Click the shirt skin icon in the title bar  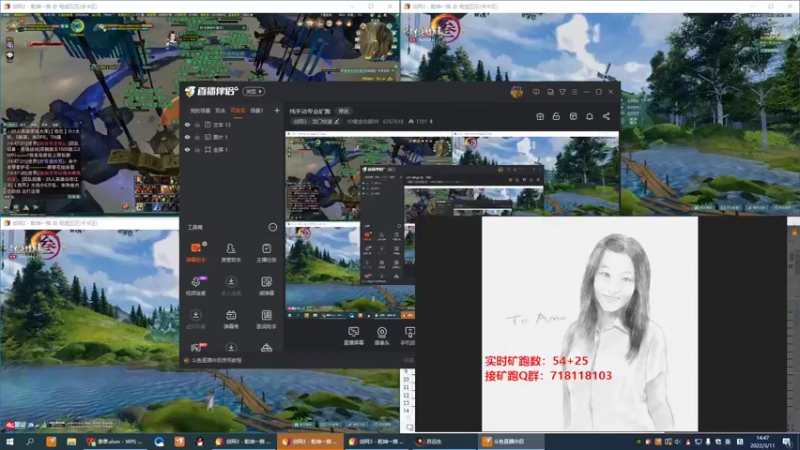click(x=562, y=92)
